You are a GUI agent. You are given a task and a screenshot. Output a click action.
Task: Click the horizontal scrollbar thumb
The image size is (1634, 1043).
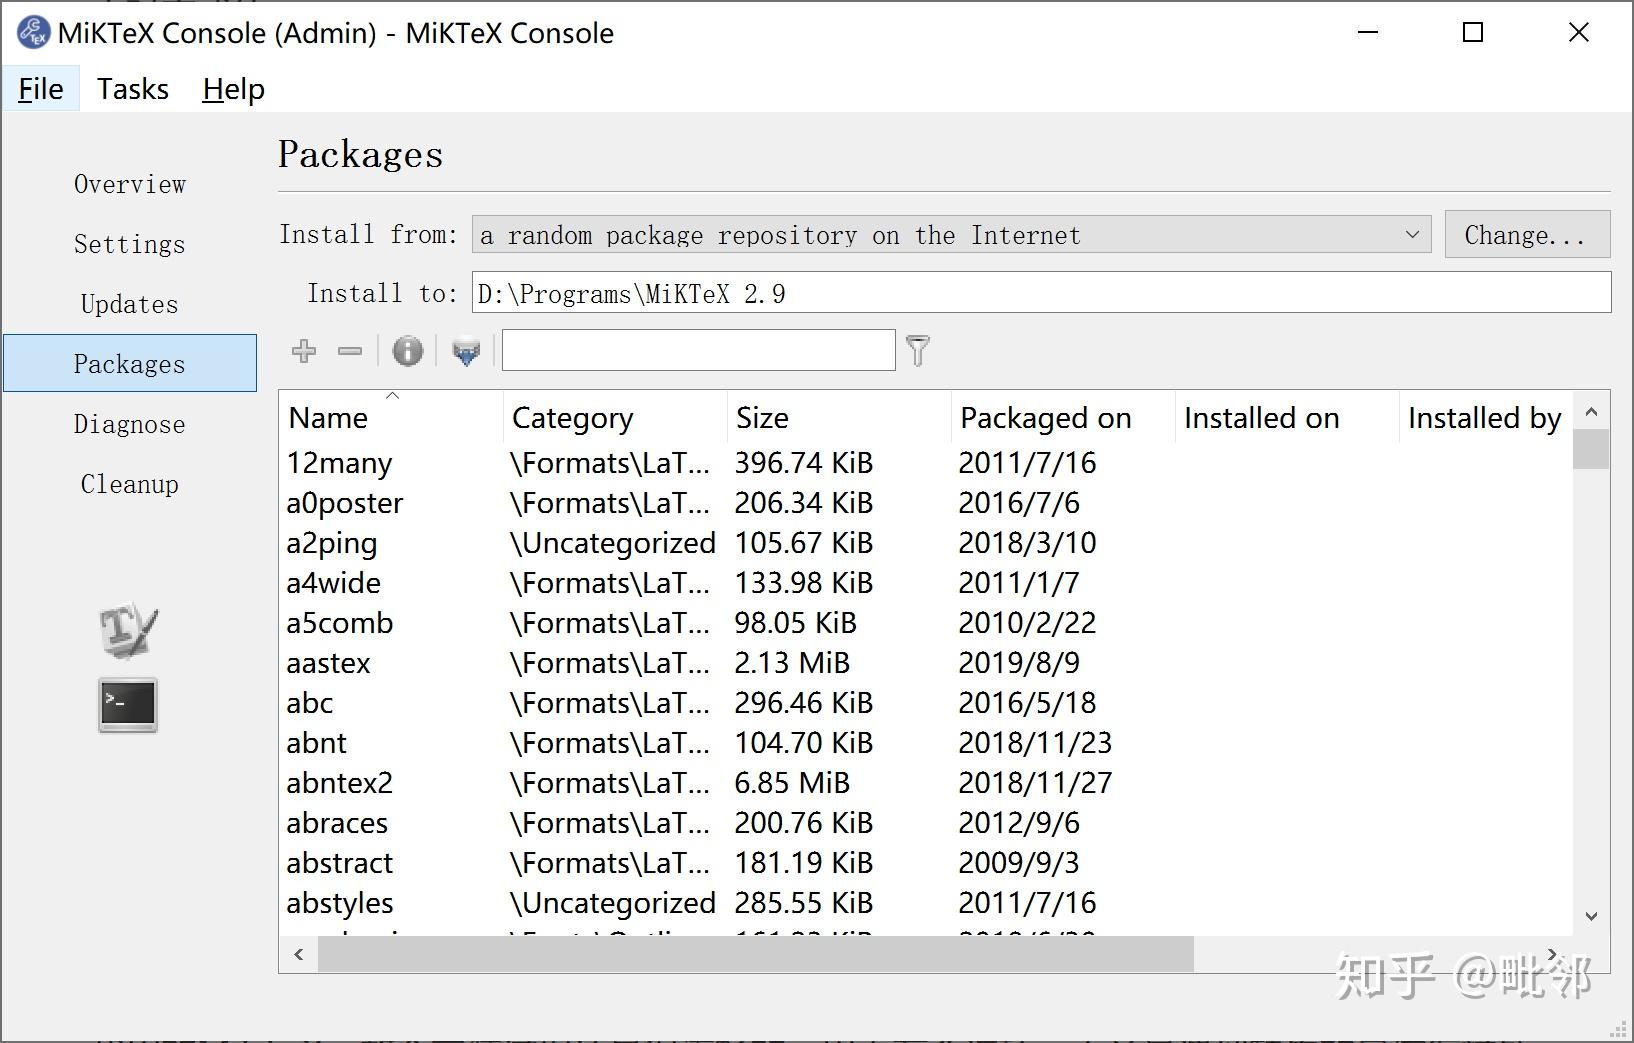click(755, 954)
